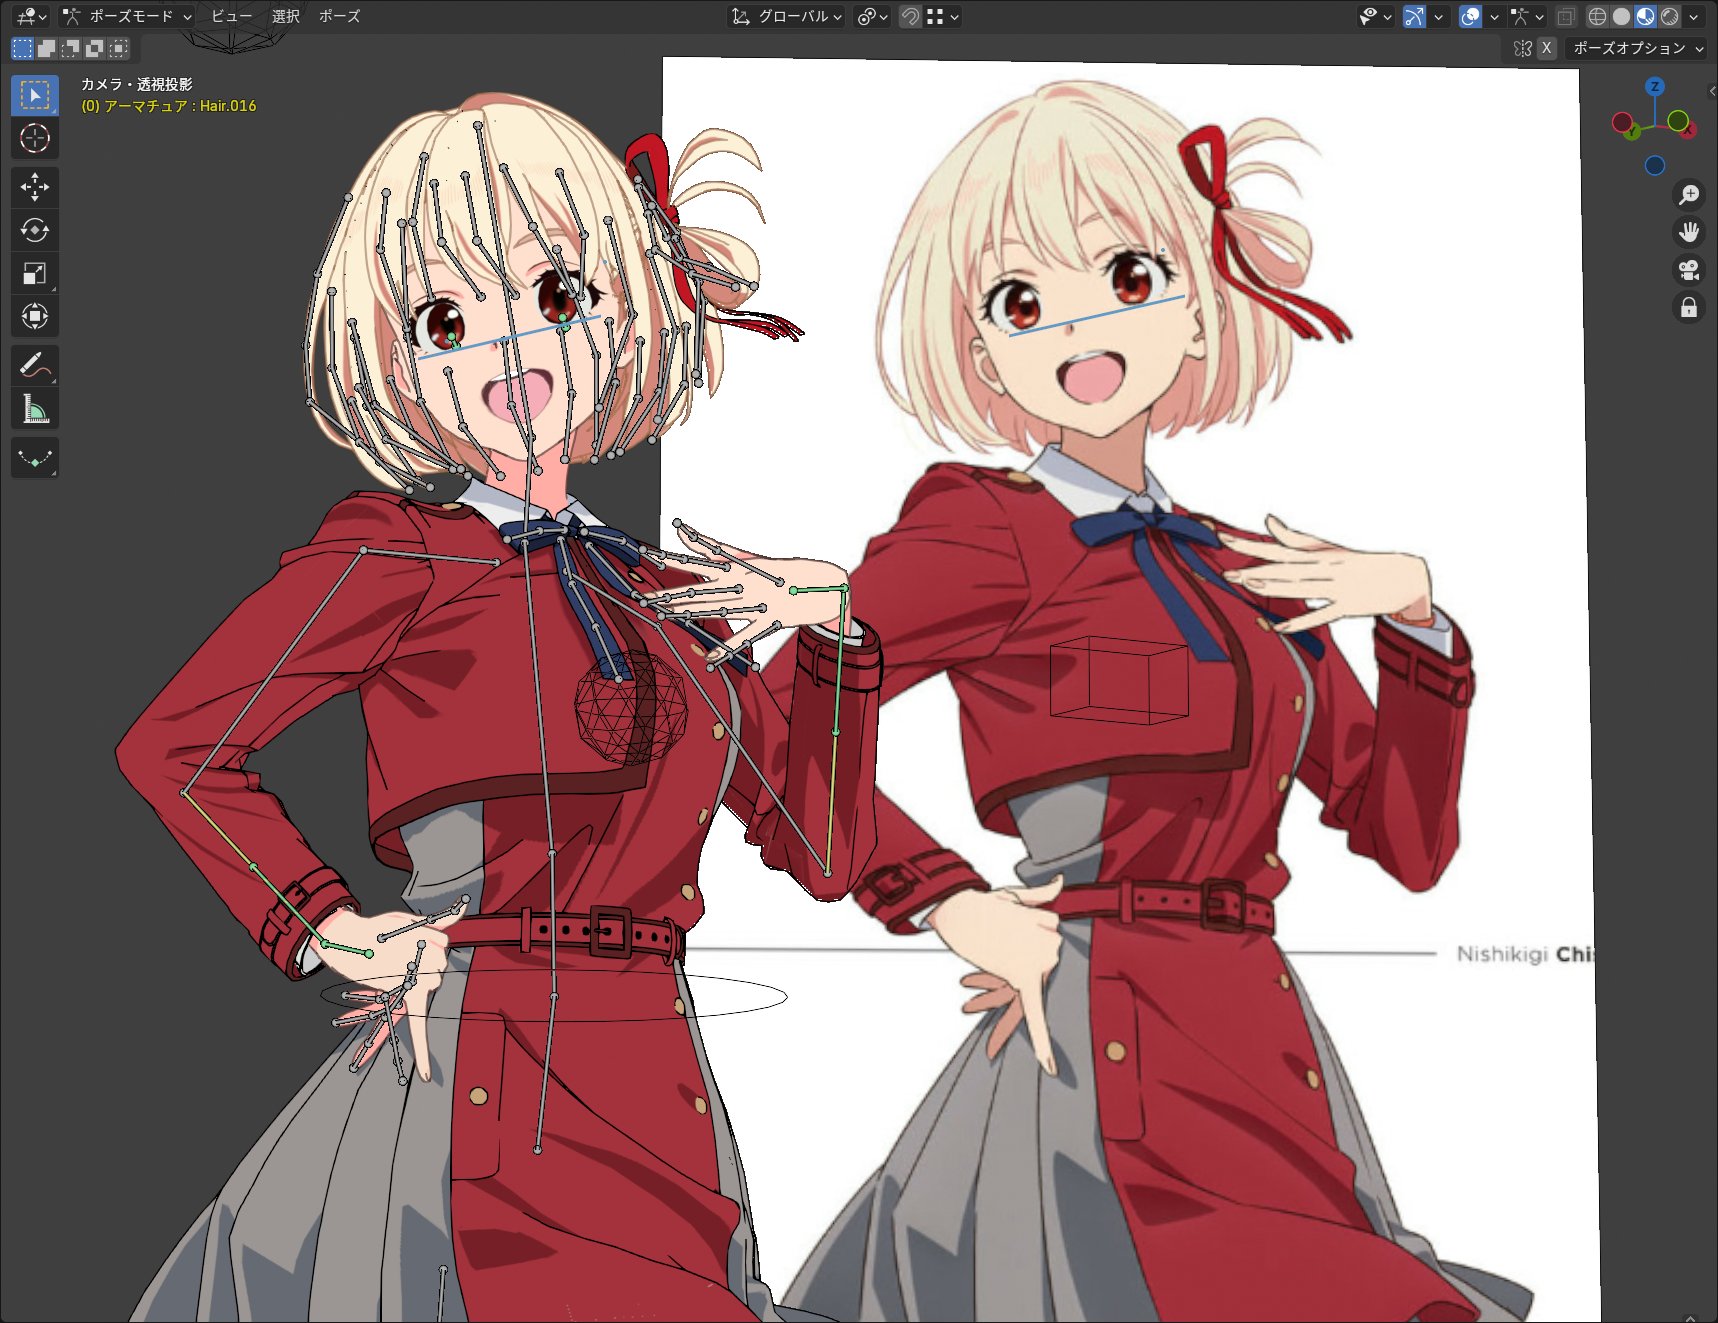
Task: Select the Annotate tool
Action: click(x=35, y=366)
